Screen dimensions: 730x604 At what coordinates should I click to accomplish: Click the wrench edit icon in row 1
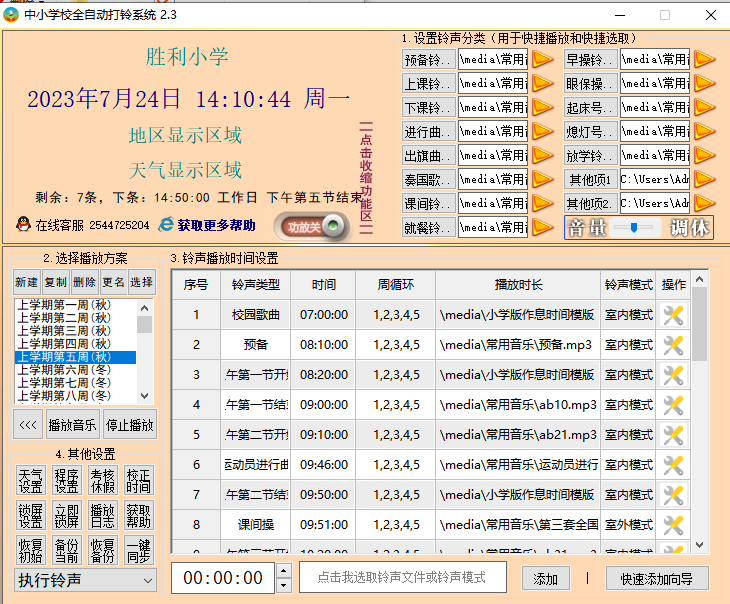click(673, 315)
